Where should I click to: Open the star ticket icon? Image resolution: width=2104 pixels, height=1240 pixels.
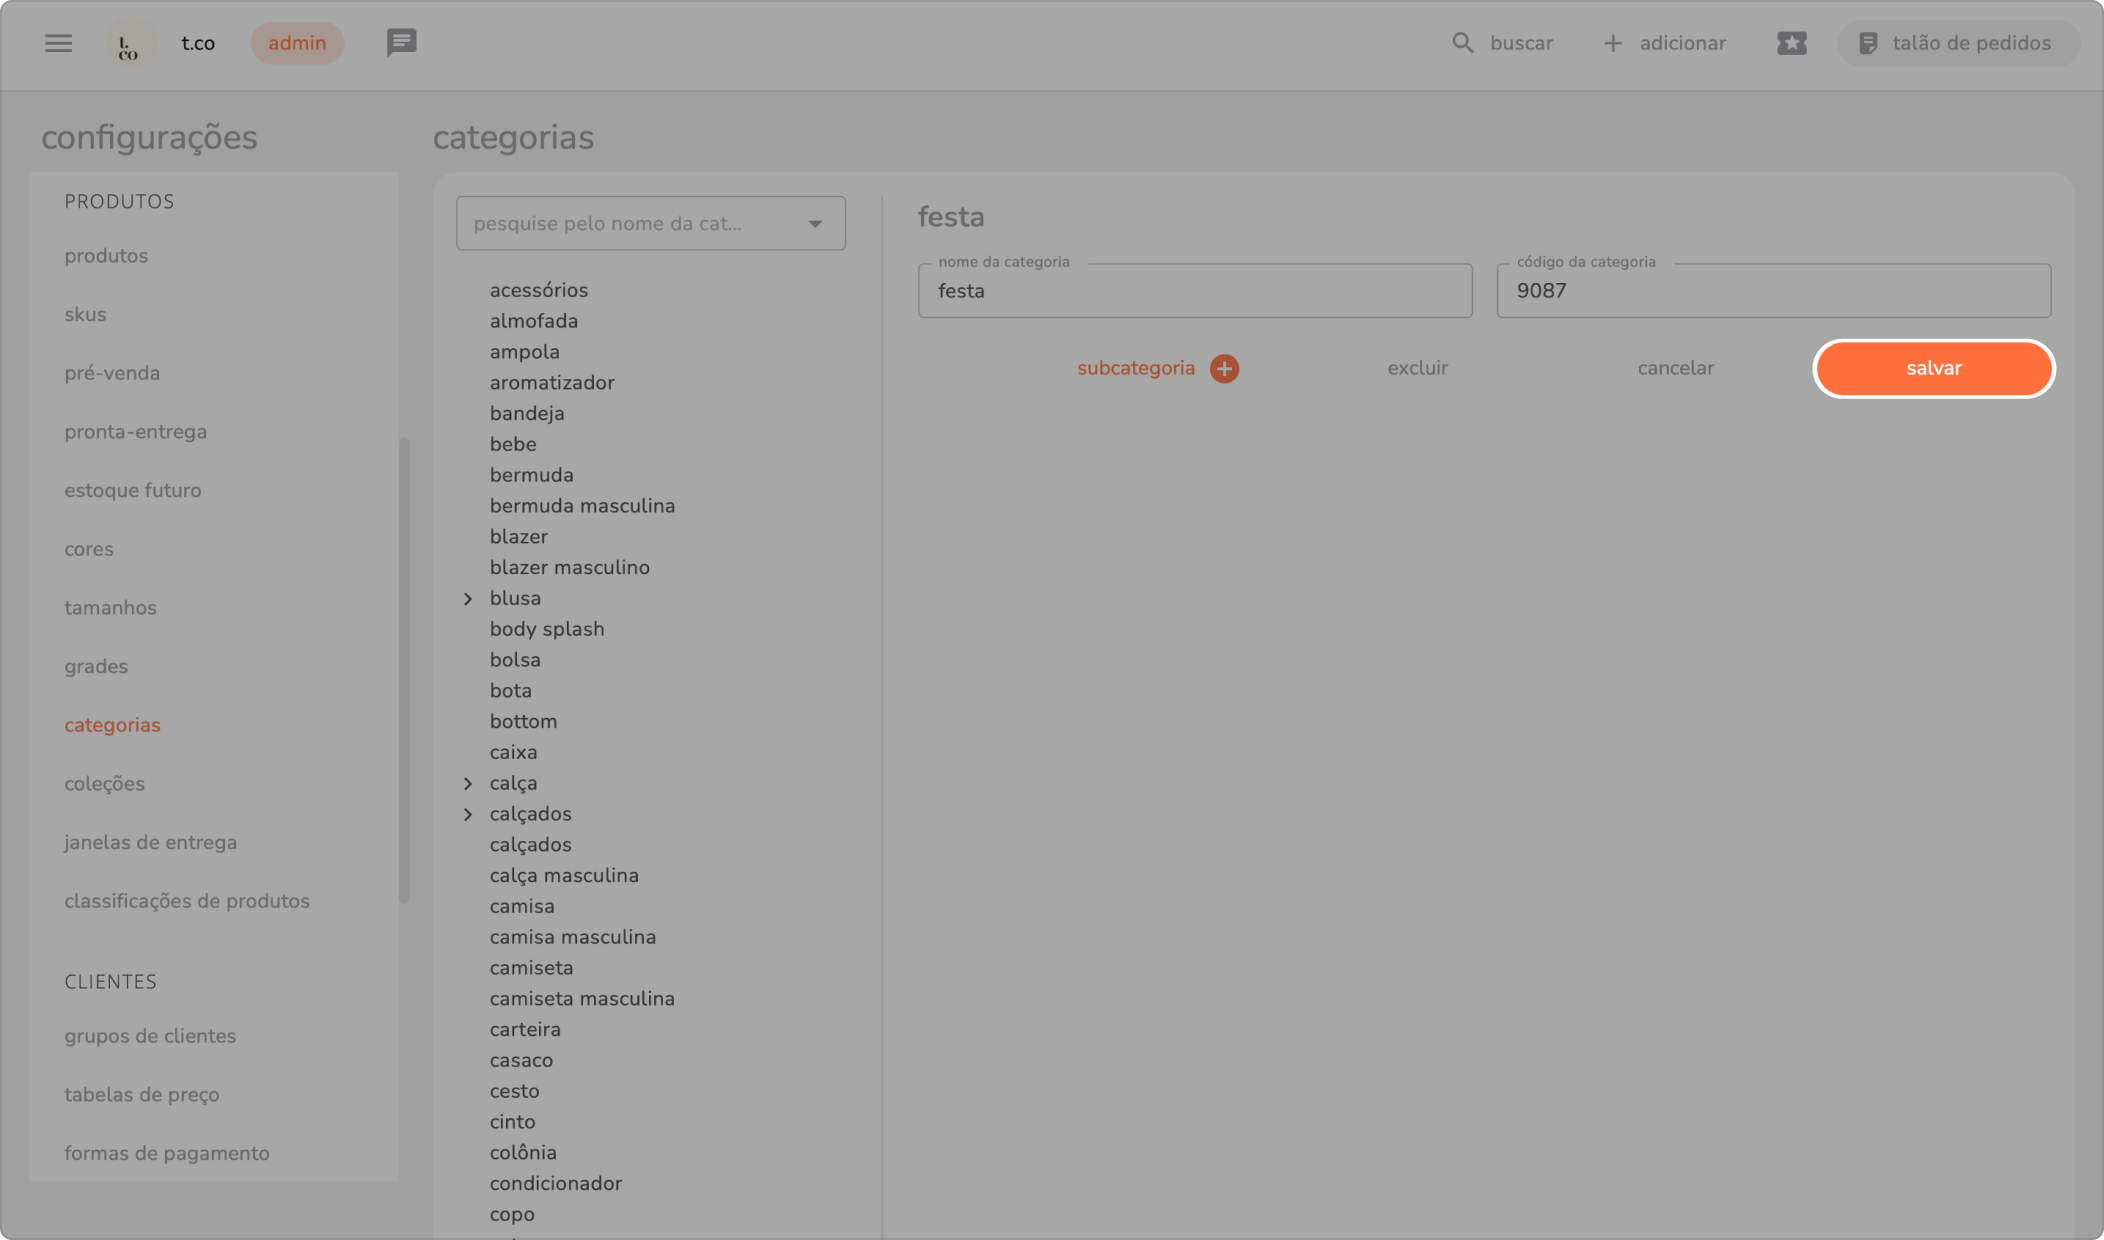[1791, 43]
